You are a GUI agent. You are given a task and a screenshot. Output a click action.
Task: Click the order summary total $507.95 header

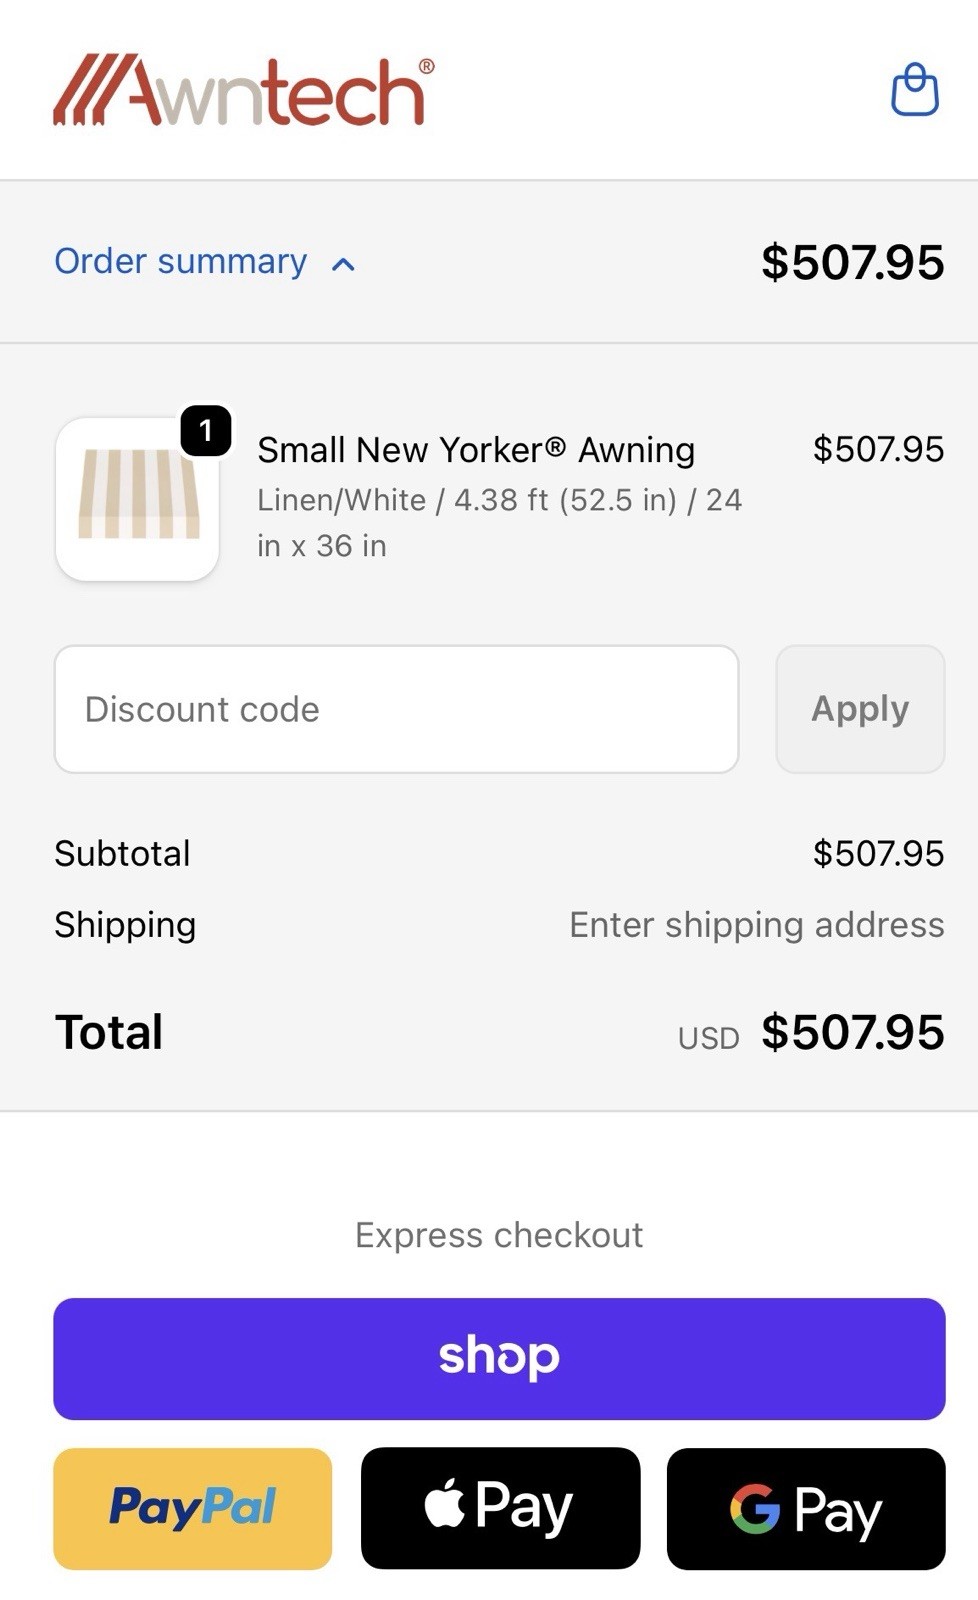click(852, 262)
